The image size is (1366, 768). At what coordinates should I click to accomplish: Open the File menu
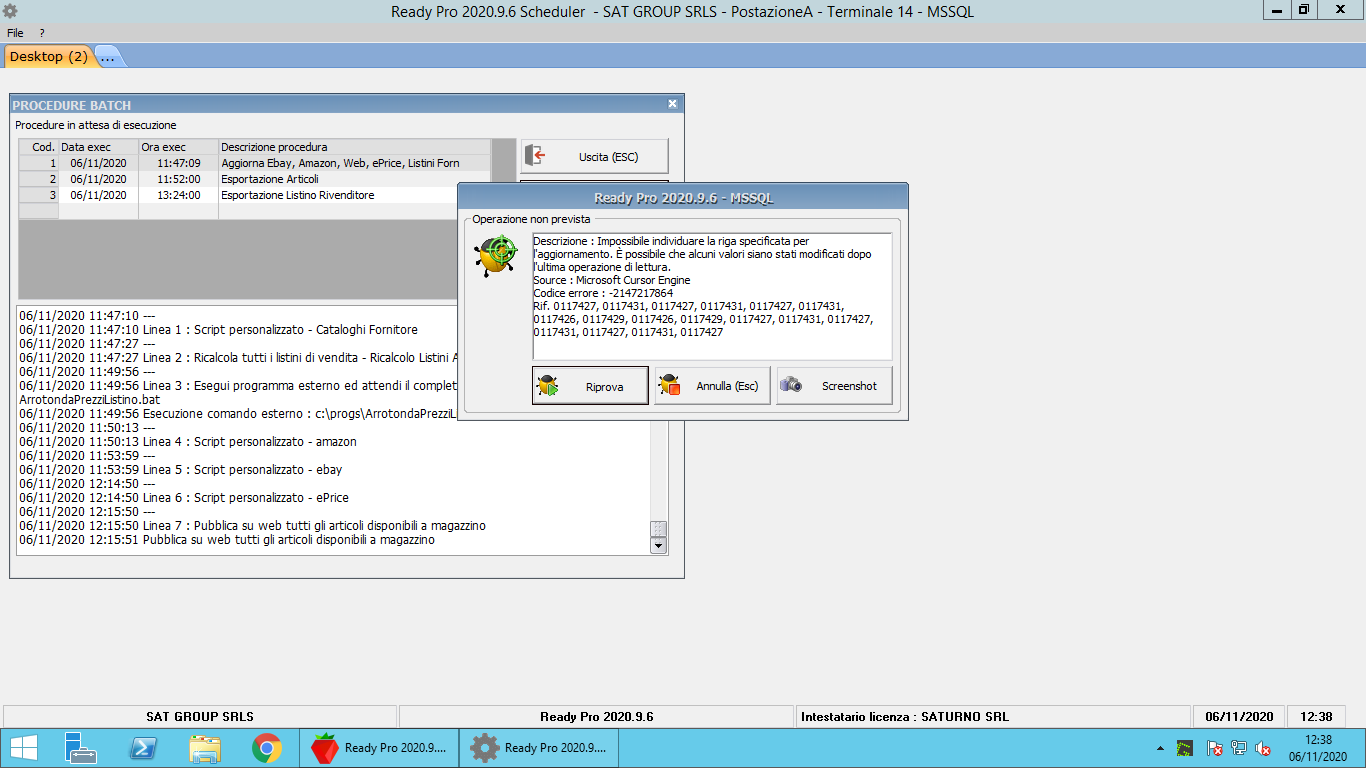[x=15, y=33]
